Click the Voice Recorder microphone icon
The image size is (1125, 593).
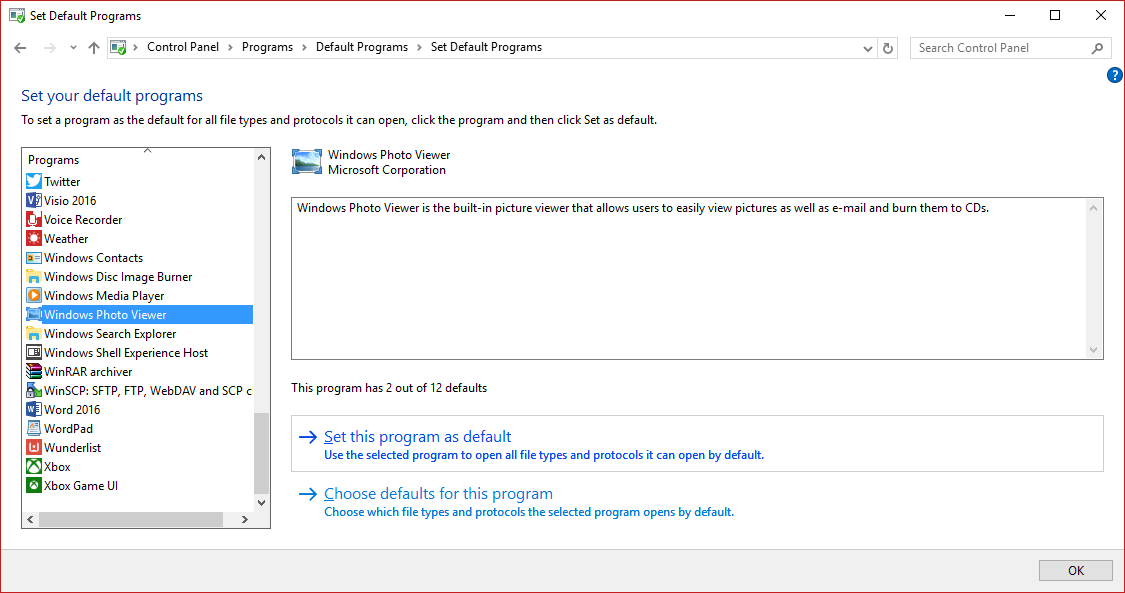pyautogui.click(x=34, y=219)
